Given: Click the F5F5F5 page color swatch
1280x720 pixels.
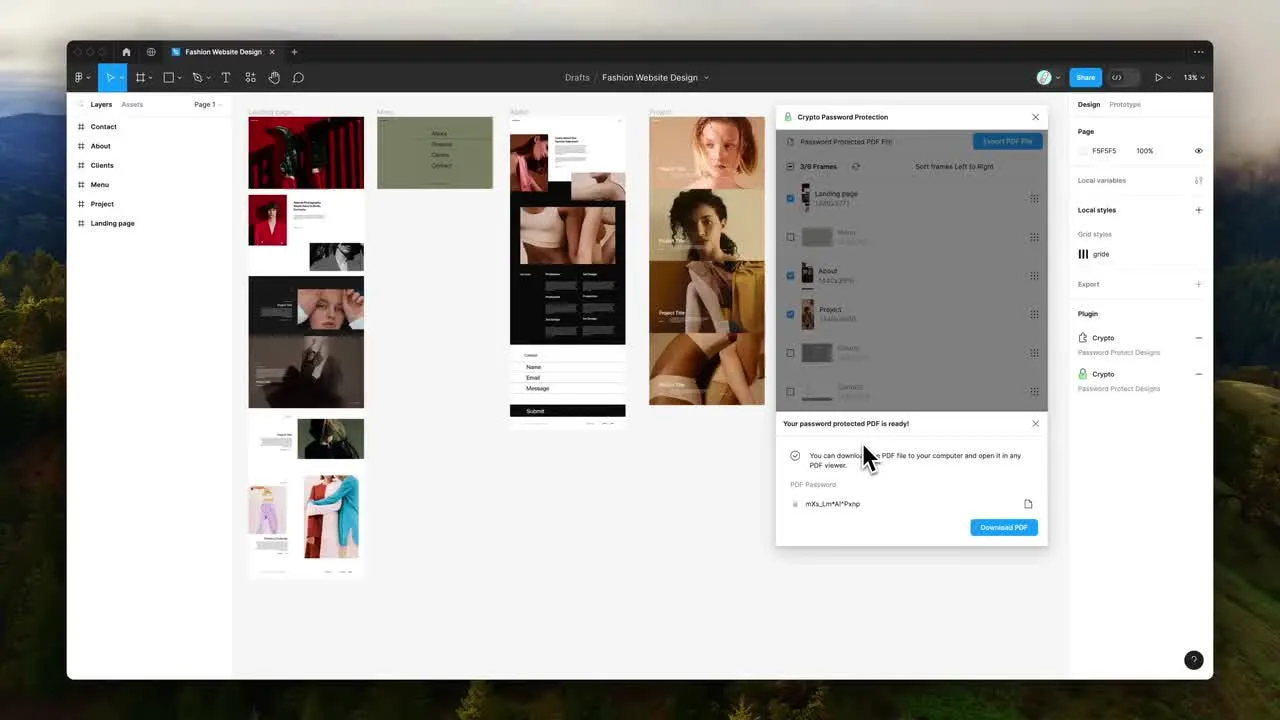Looking at the screenshot, I should click(1083, 151).
